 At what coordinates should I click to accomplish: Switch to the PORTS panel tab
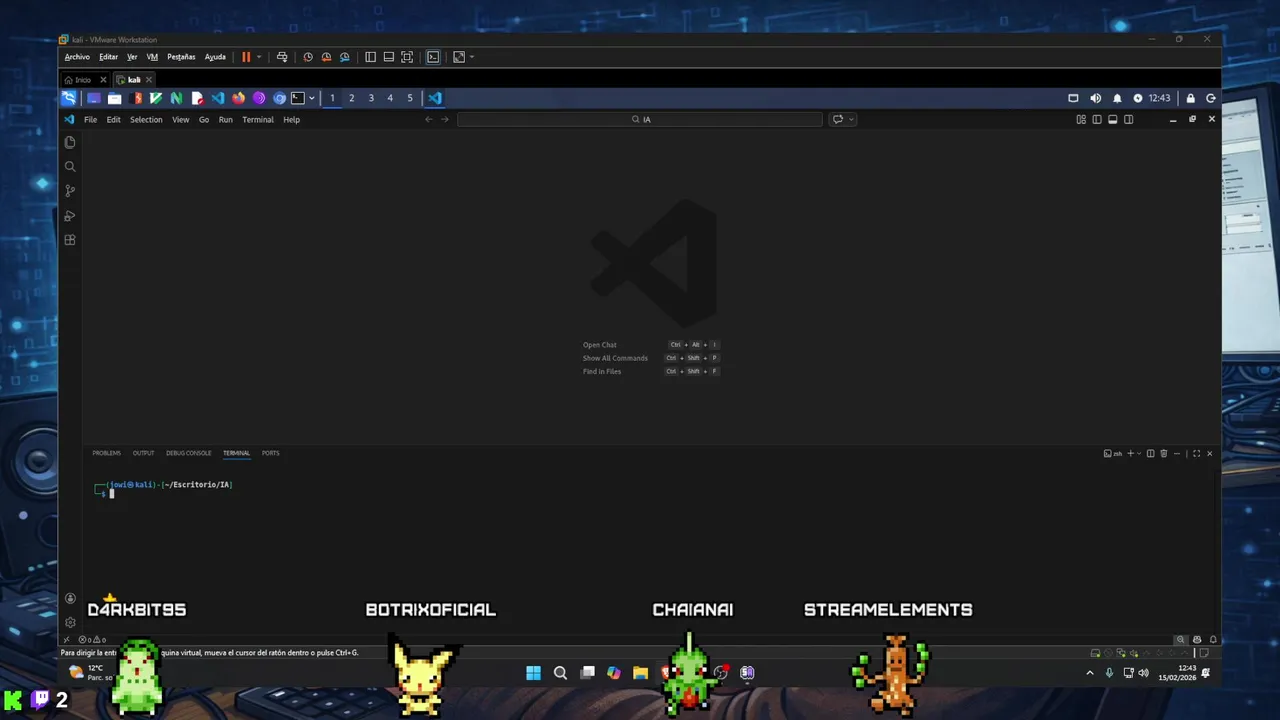click(x=271, y=453)
